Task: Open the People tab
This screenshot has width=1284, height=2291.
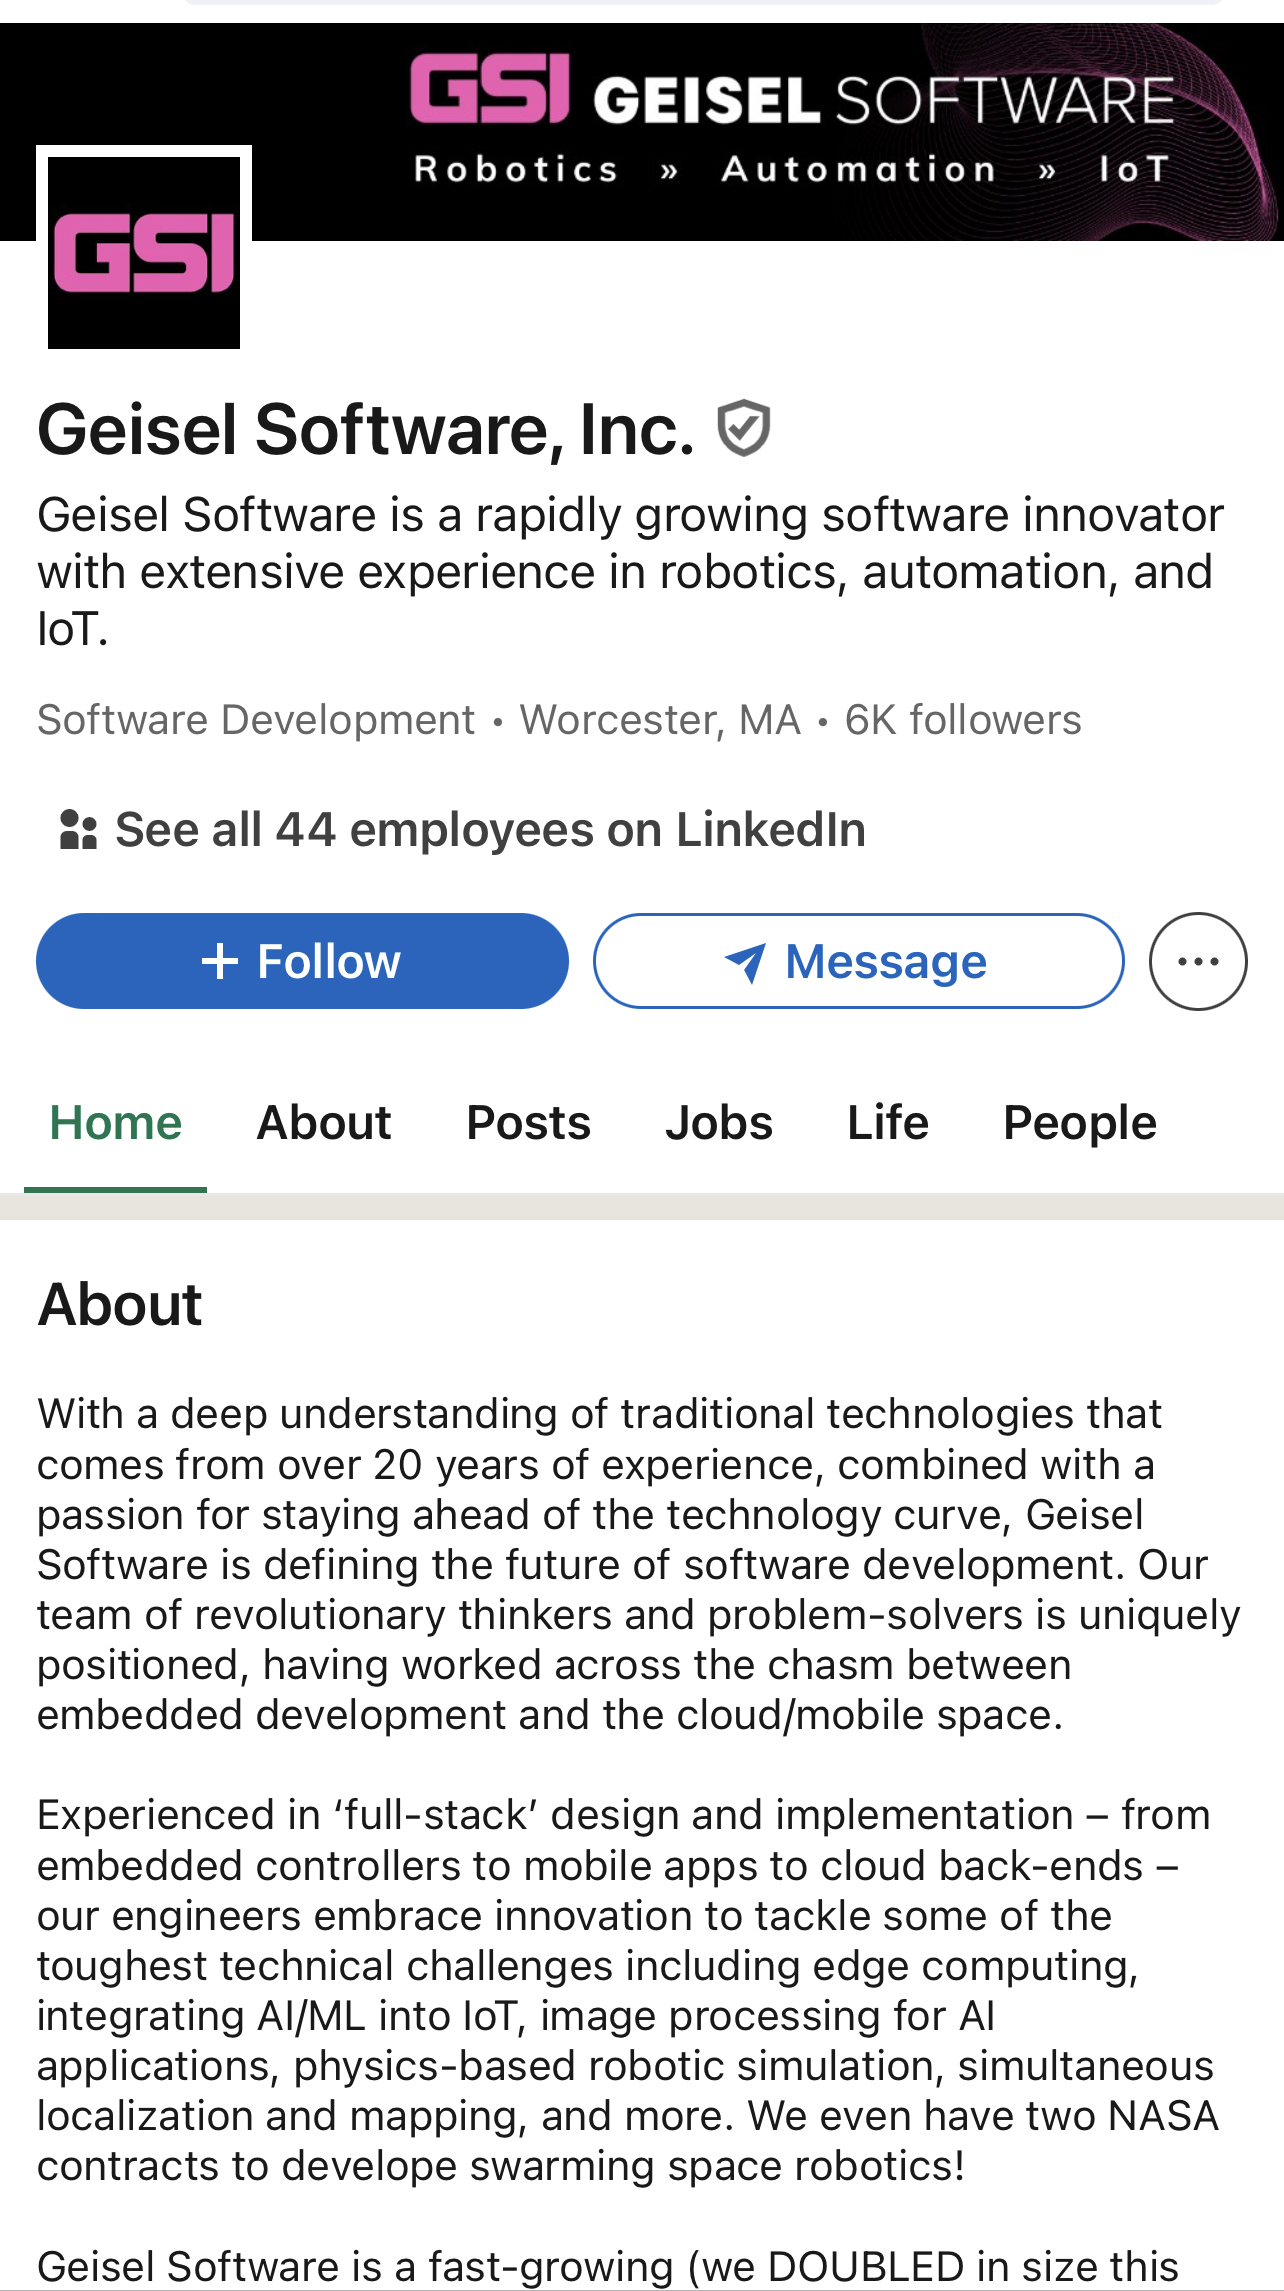Action: point(1080,1123)
